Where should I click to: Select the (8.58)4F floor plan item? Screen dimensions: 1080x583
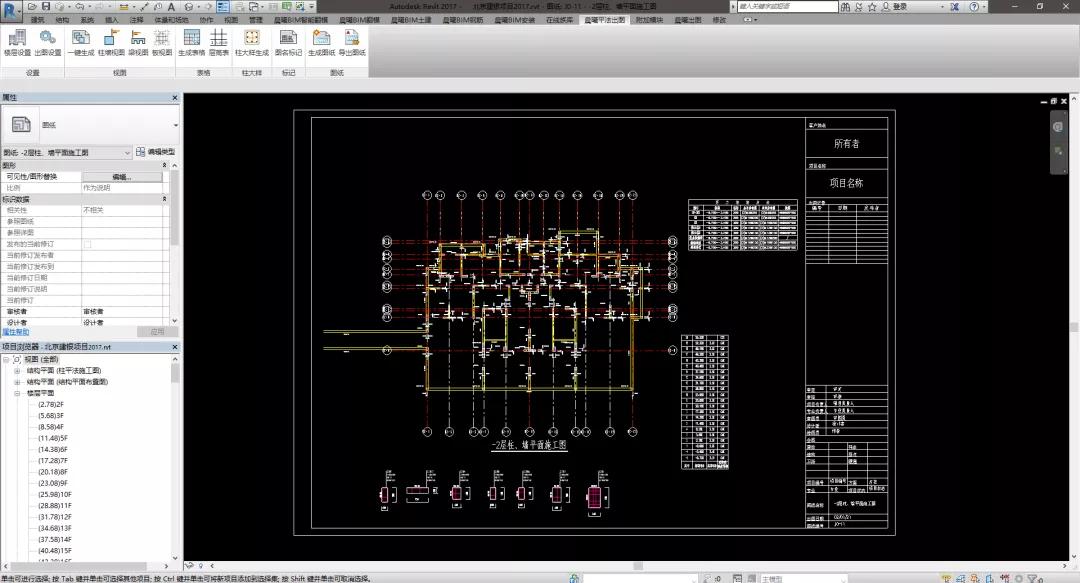(x=51, y=427)
